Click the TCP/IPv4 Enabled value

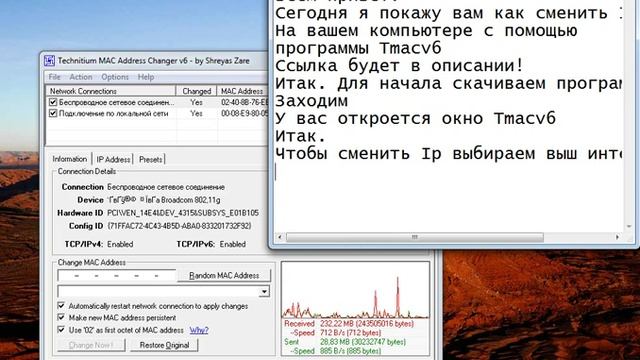coord(120,244)
